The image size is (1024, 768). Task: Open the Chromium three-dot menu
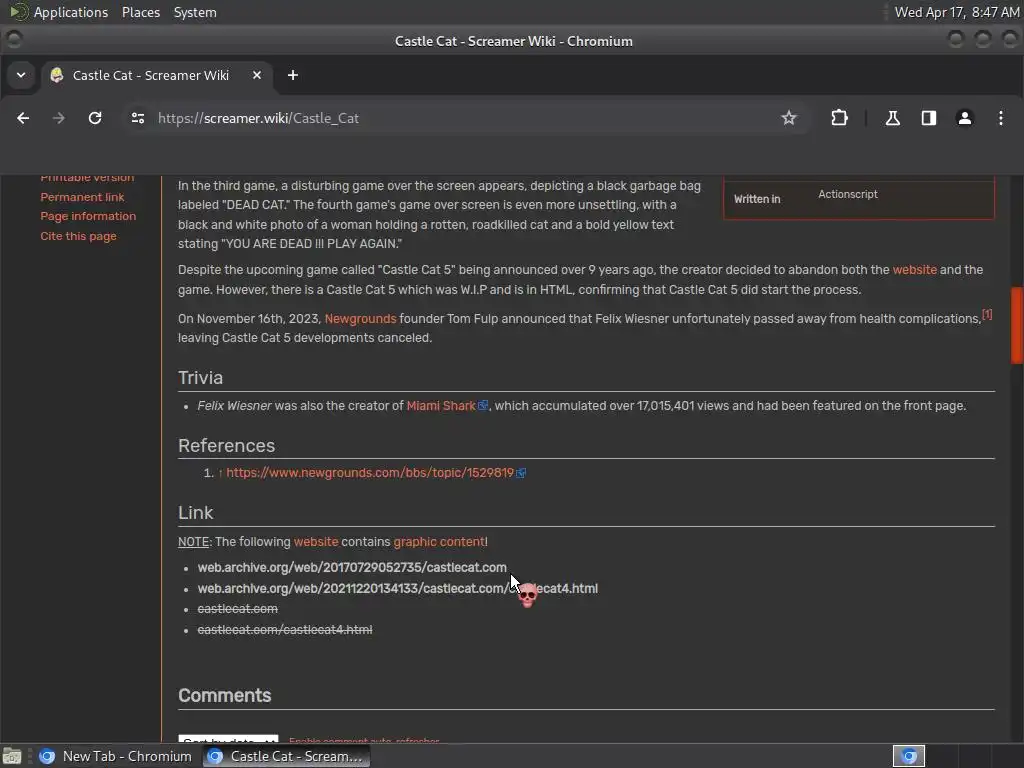1000,118
